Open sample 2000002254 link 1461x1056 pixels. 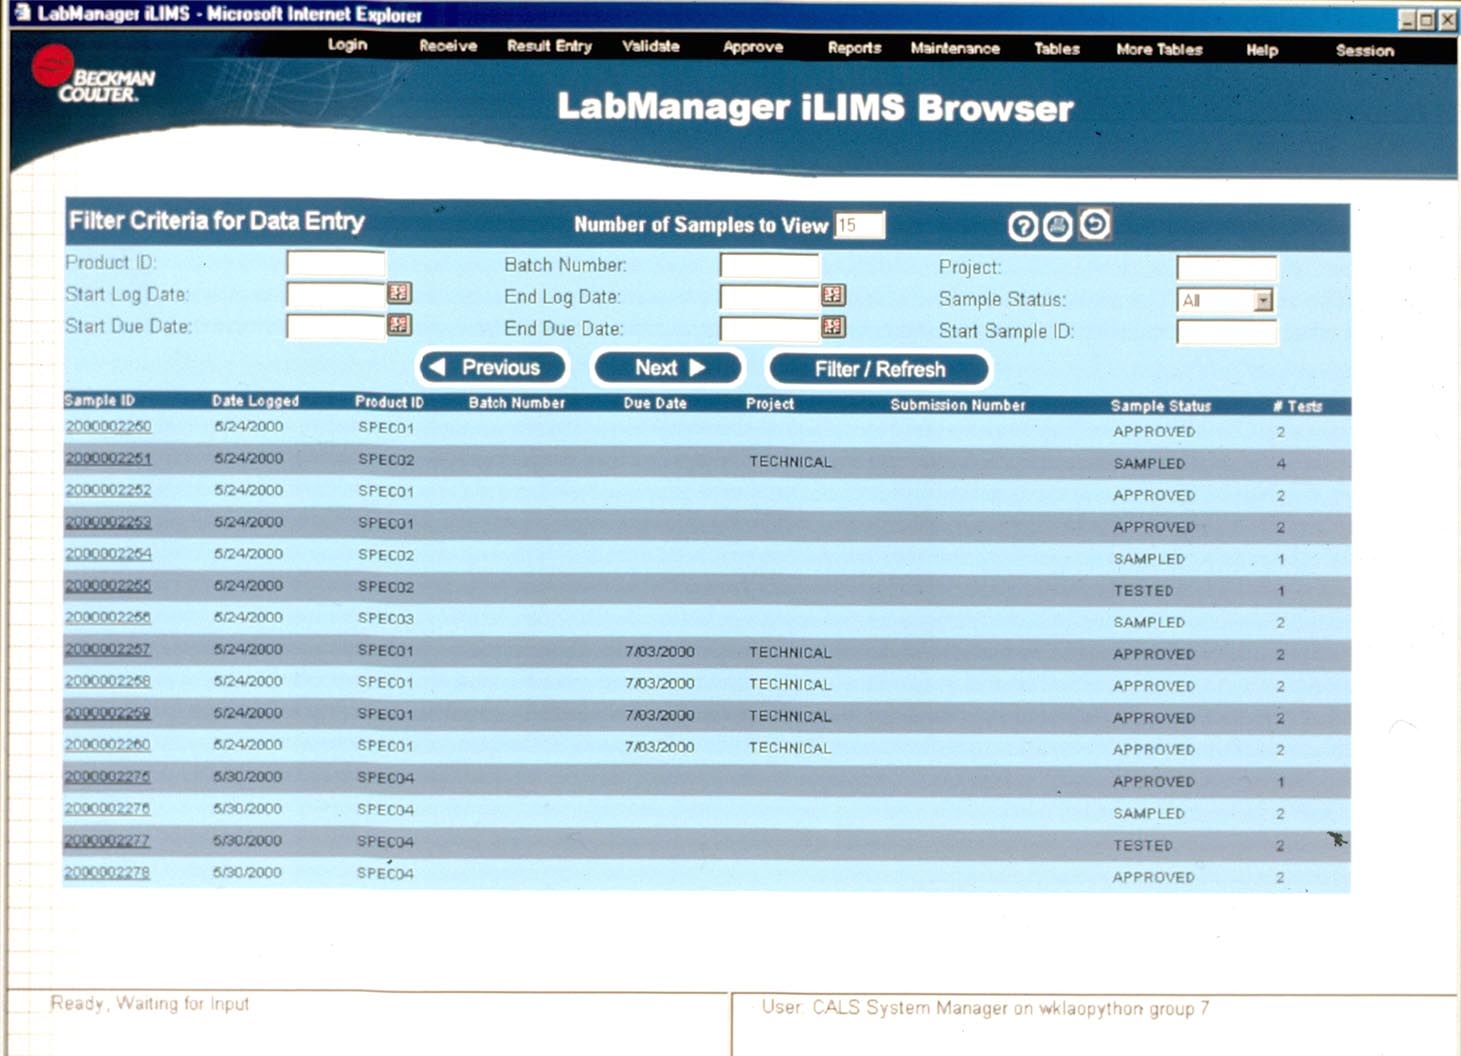[108, 553]
